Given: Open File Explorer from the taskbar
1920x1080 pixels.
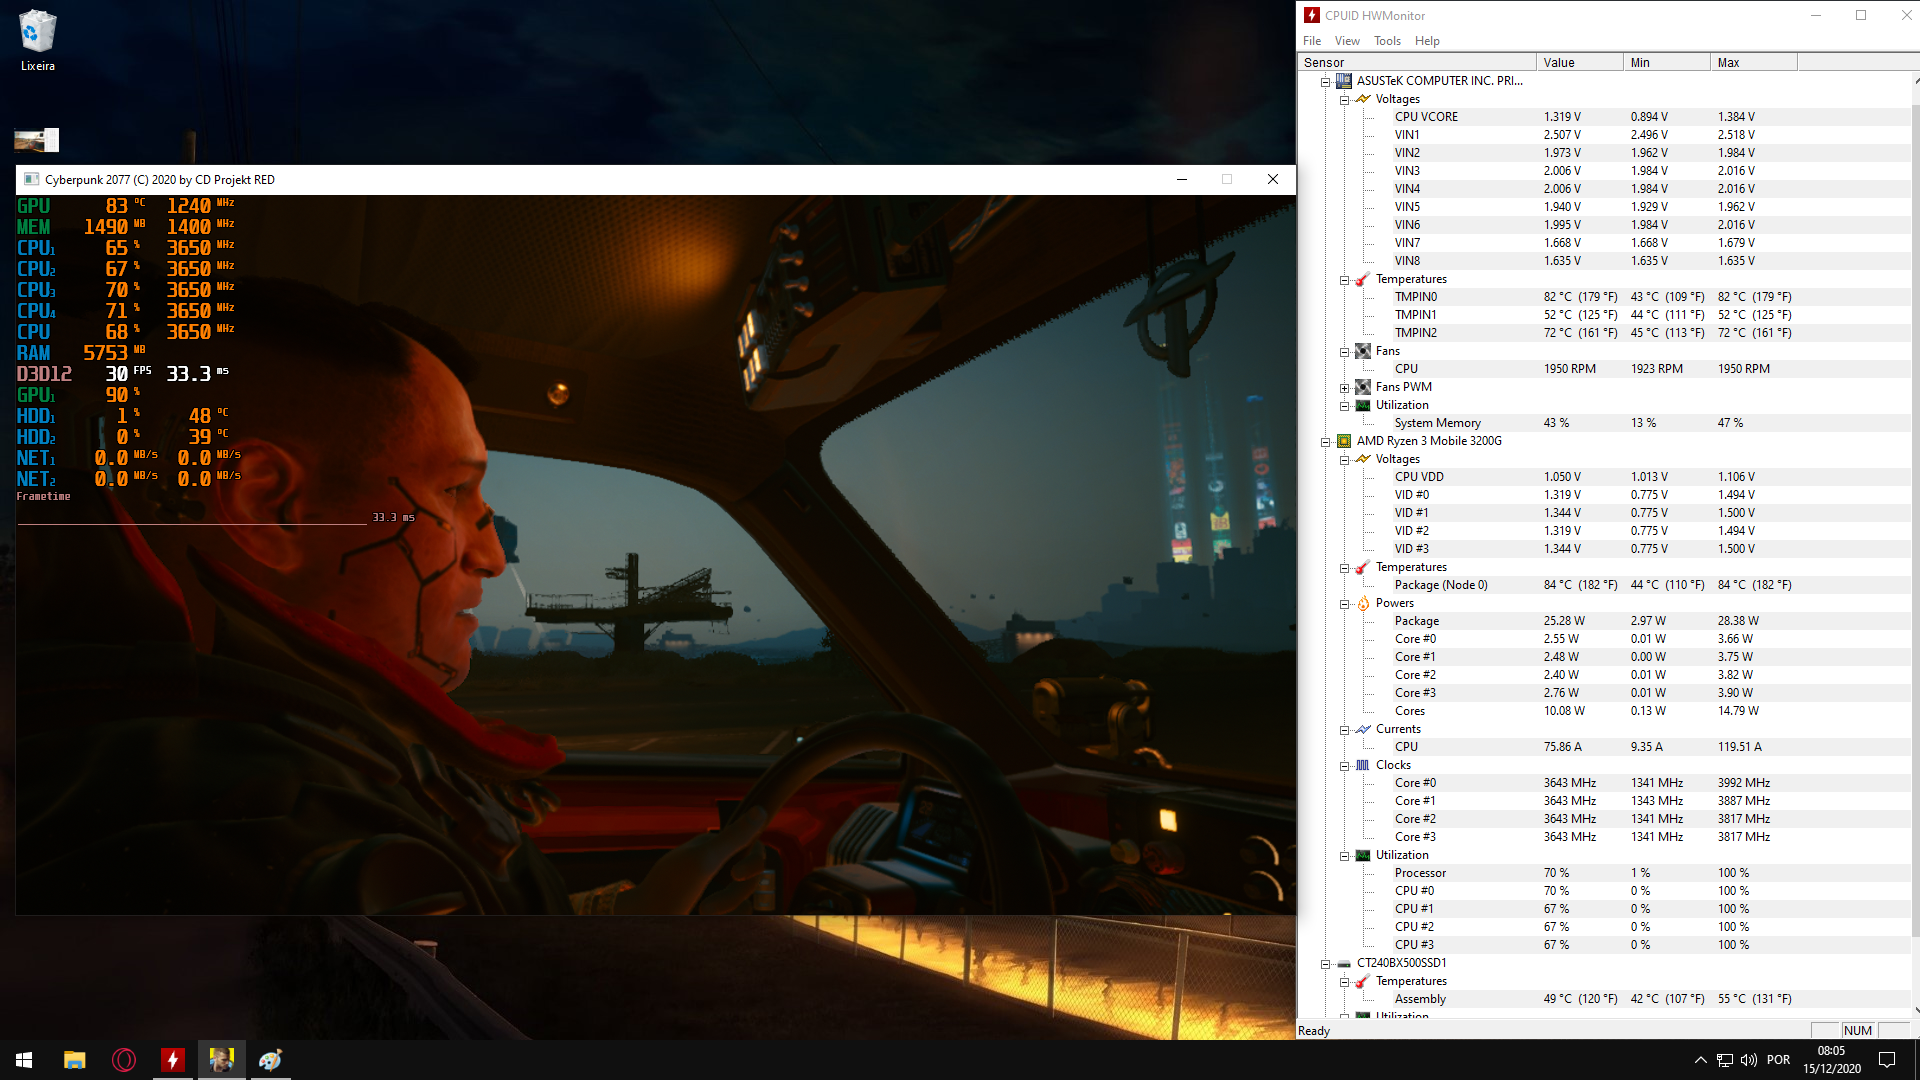Looking at the screenshot, I should point(74,1060).
